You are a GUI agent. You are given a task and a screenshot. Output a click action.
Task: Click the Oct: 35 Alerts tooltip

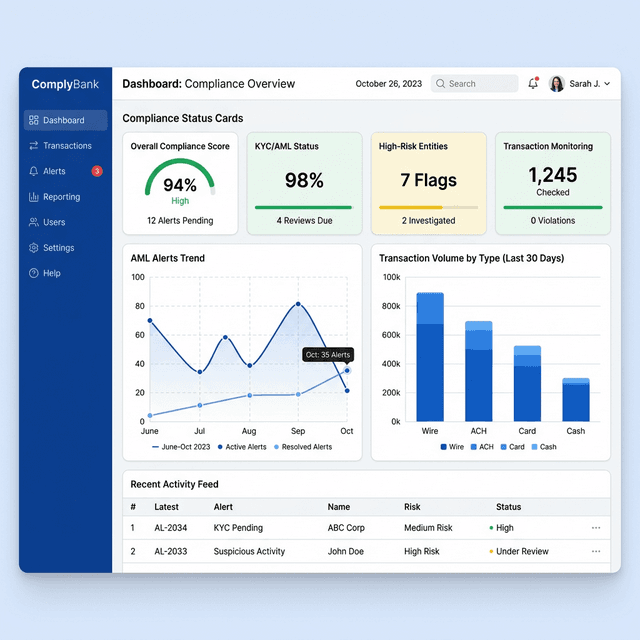tap(328, 355)
